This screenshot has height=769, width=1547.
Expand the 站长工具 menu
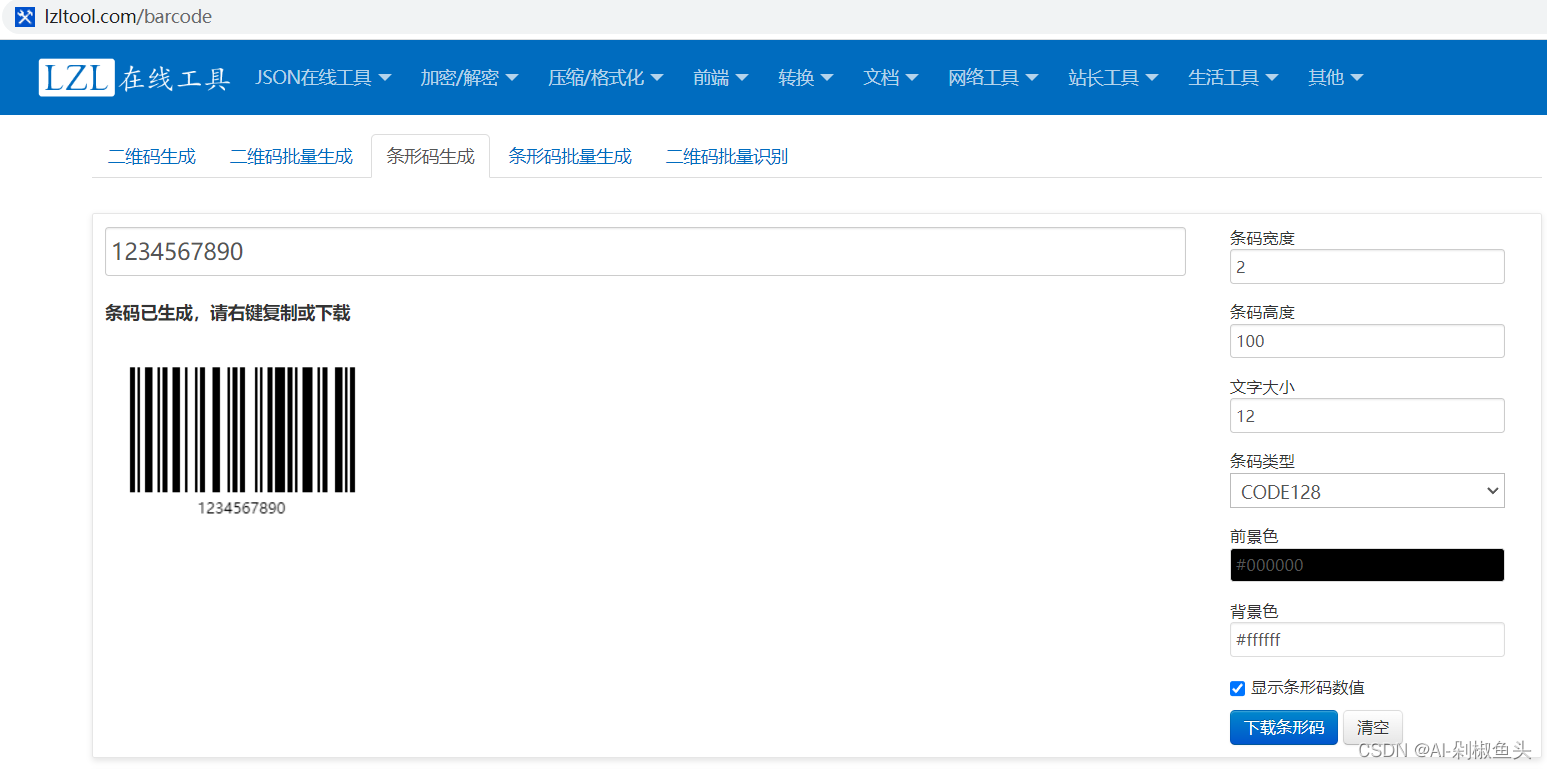pos(1113,77)
